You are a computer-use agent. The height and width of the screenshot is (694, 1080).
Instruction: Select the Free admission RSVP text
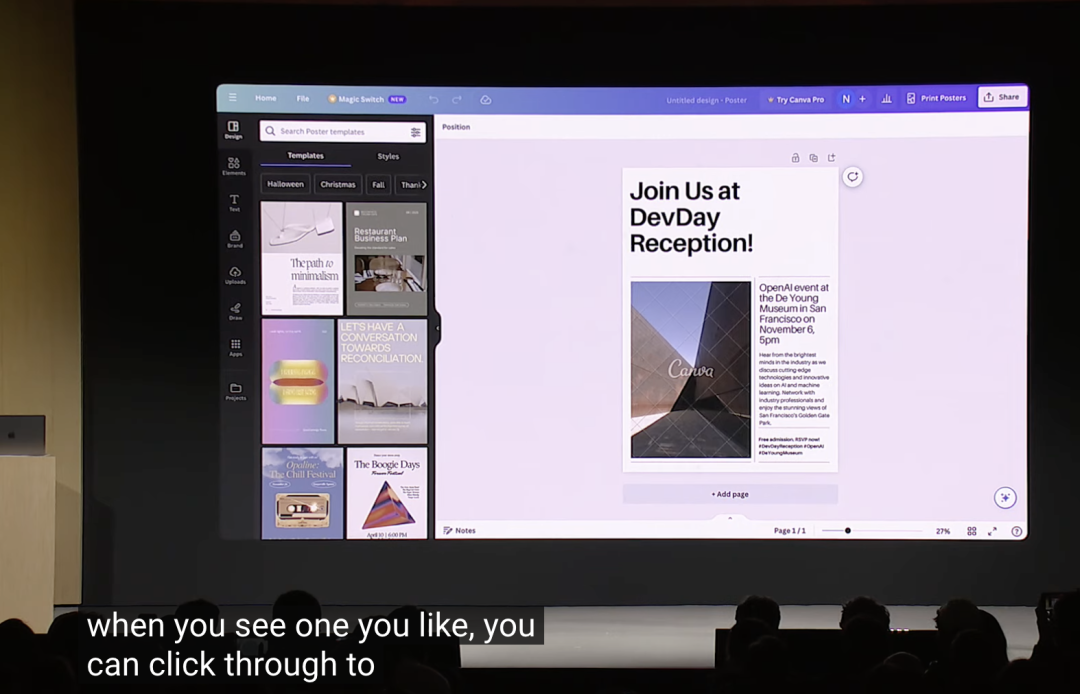pyautogui.click(x=791, y=446)
